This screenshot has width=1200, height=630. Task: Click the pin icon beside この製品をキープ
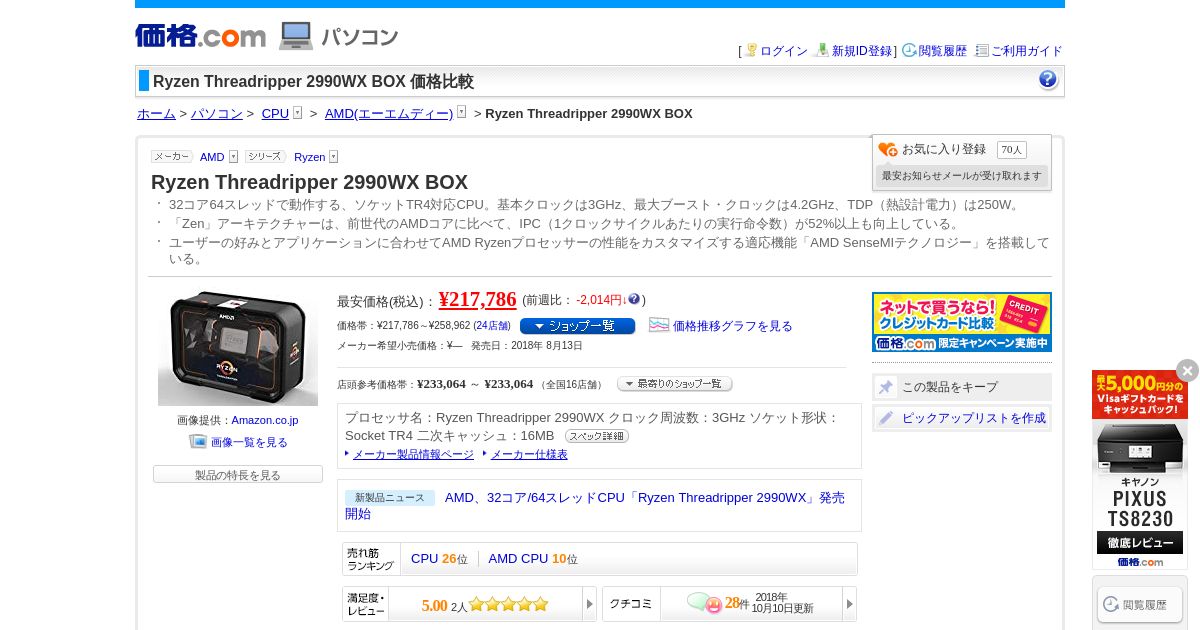click(886, 387)
